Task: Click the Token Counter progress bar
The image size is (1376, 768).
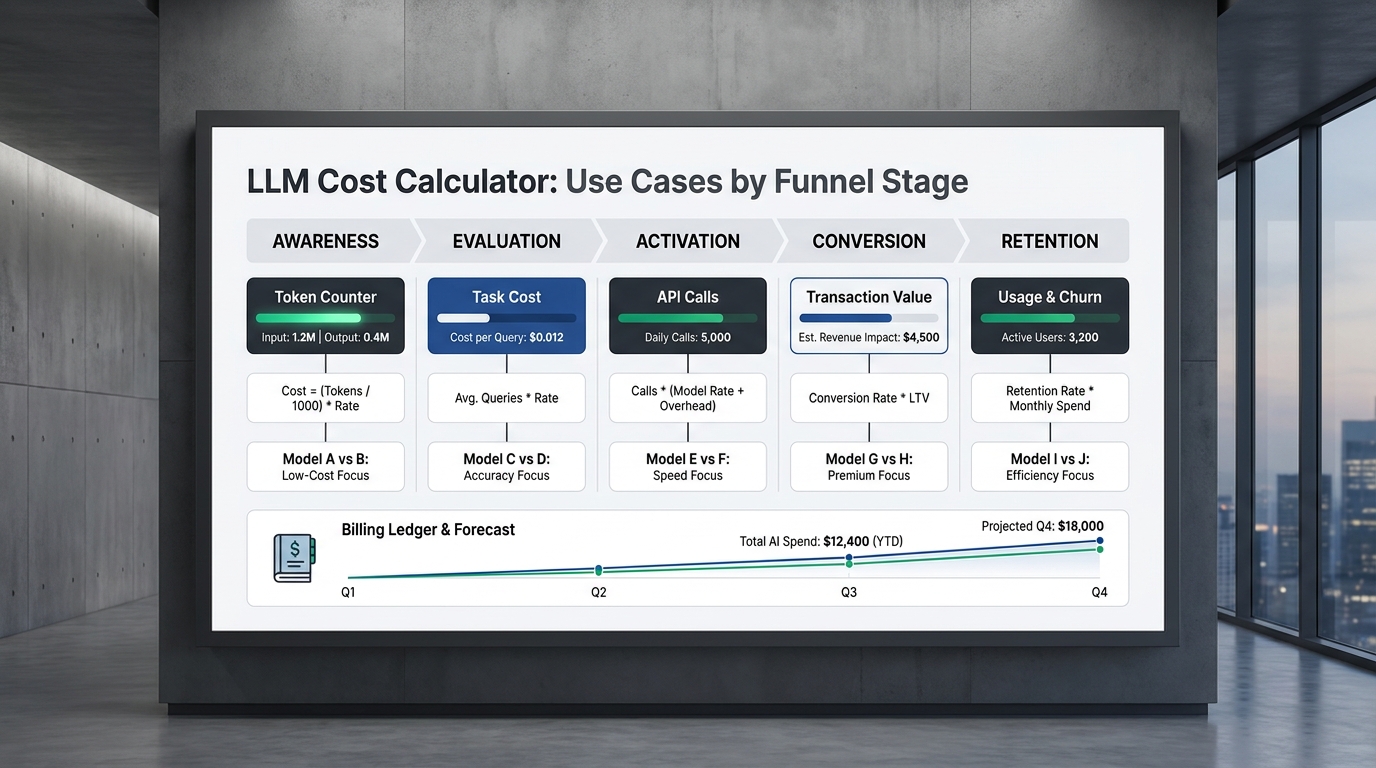Action: tap(326, 318)
